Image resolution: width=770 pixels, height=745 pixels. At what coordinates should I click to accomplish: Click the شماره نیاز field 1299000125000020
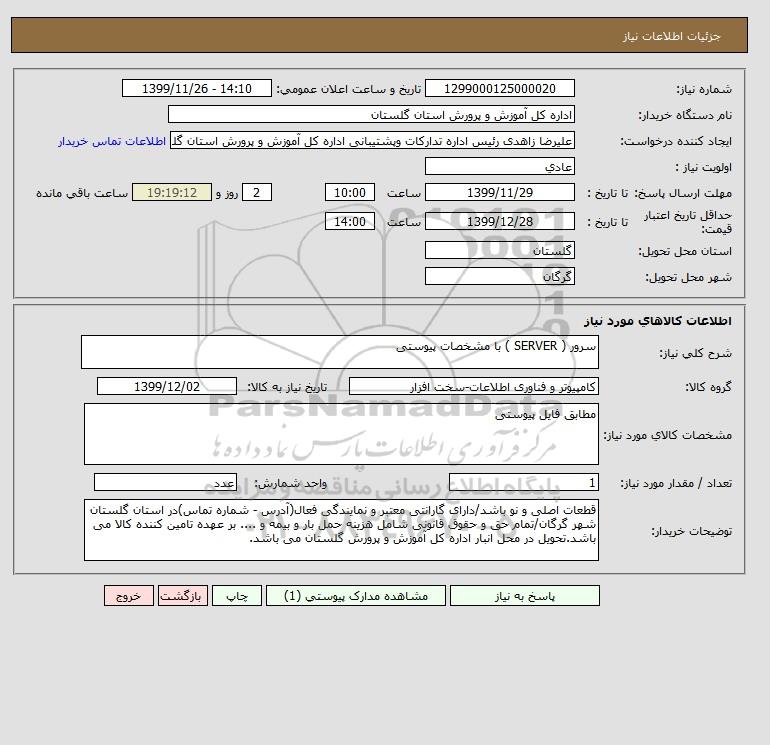pos(499,88)
